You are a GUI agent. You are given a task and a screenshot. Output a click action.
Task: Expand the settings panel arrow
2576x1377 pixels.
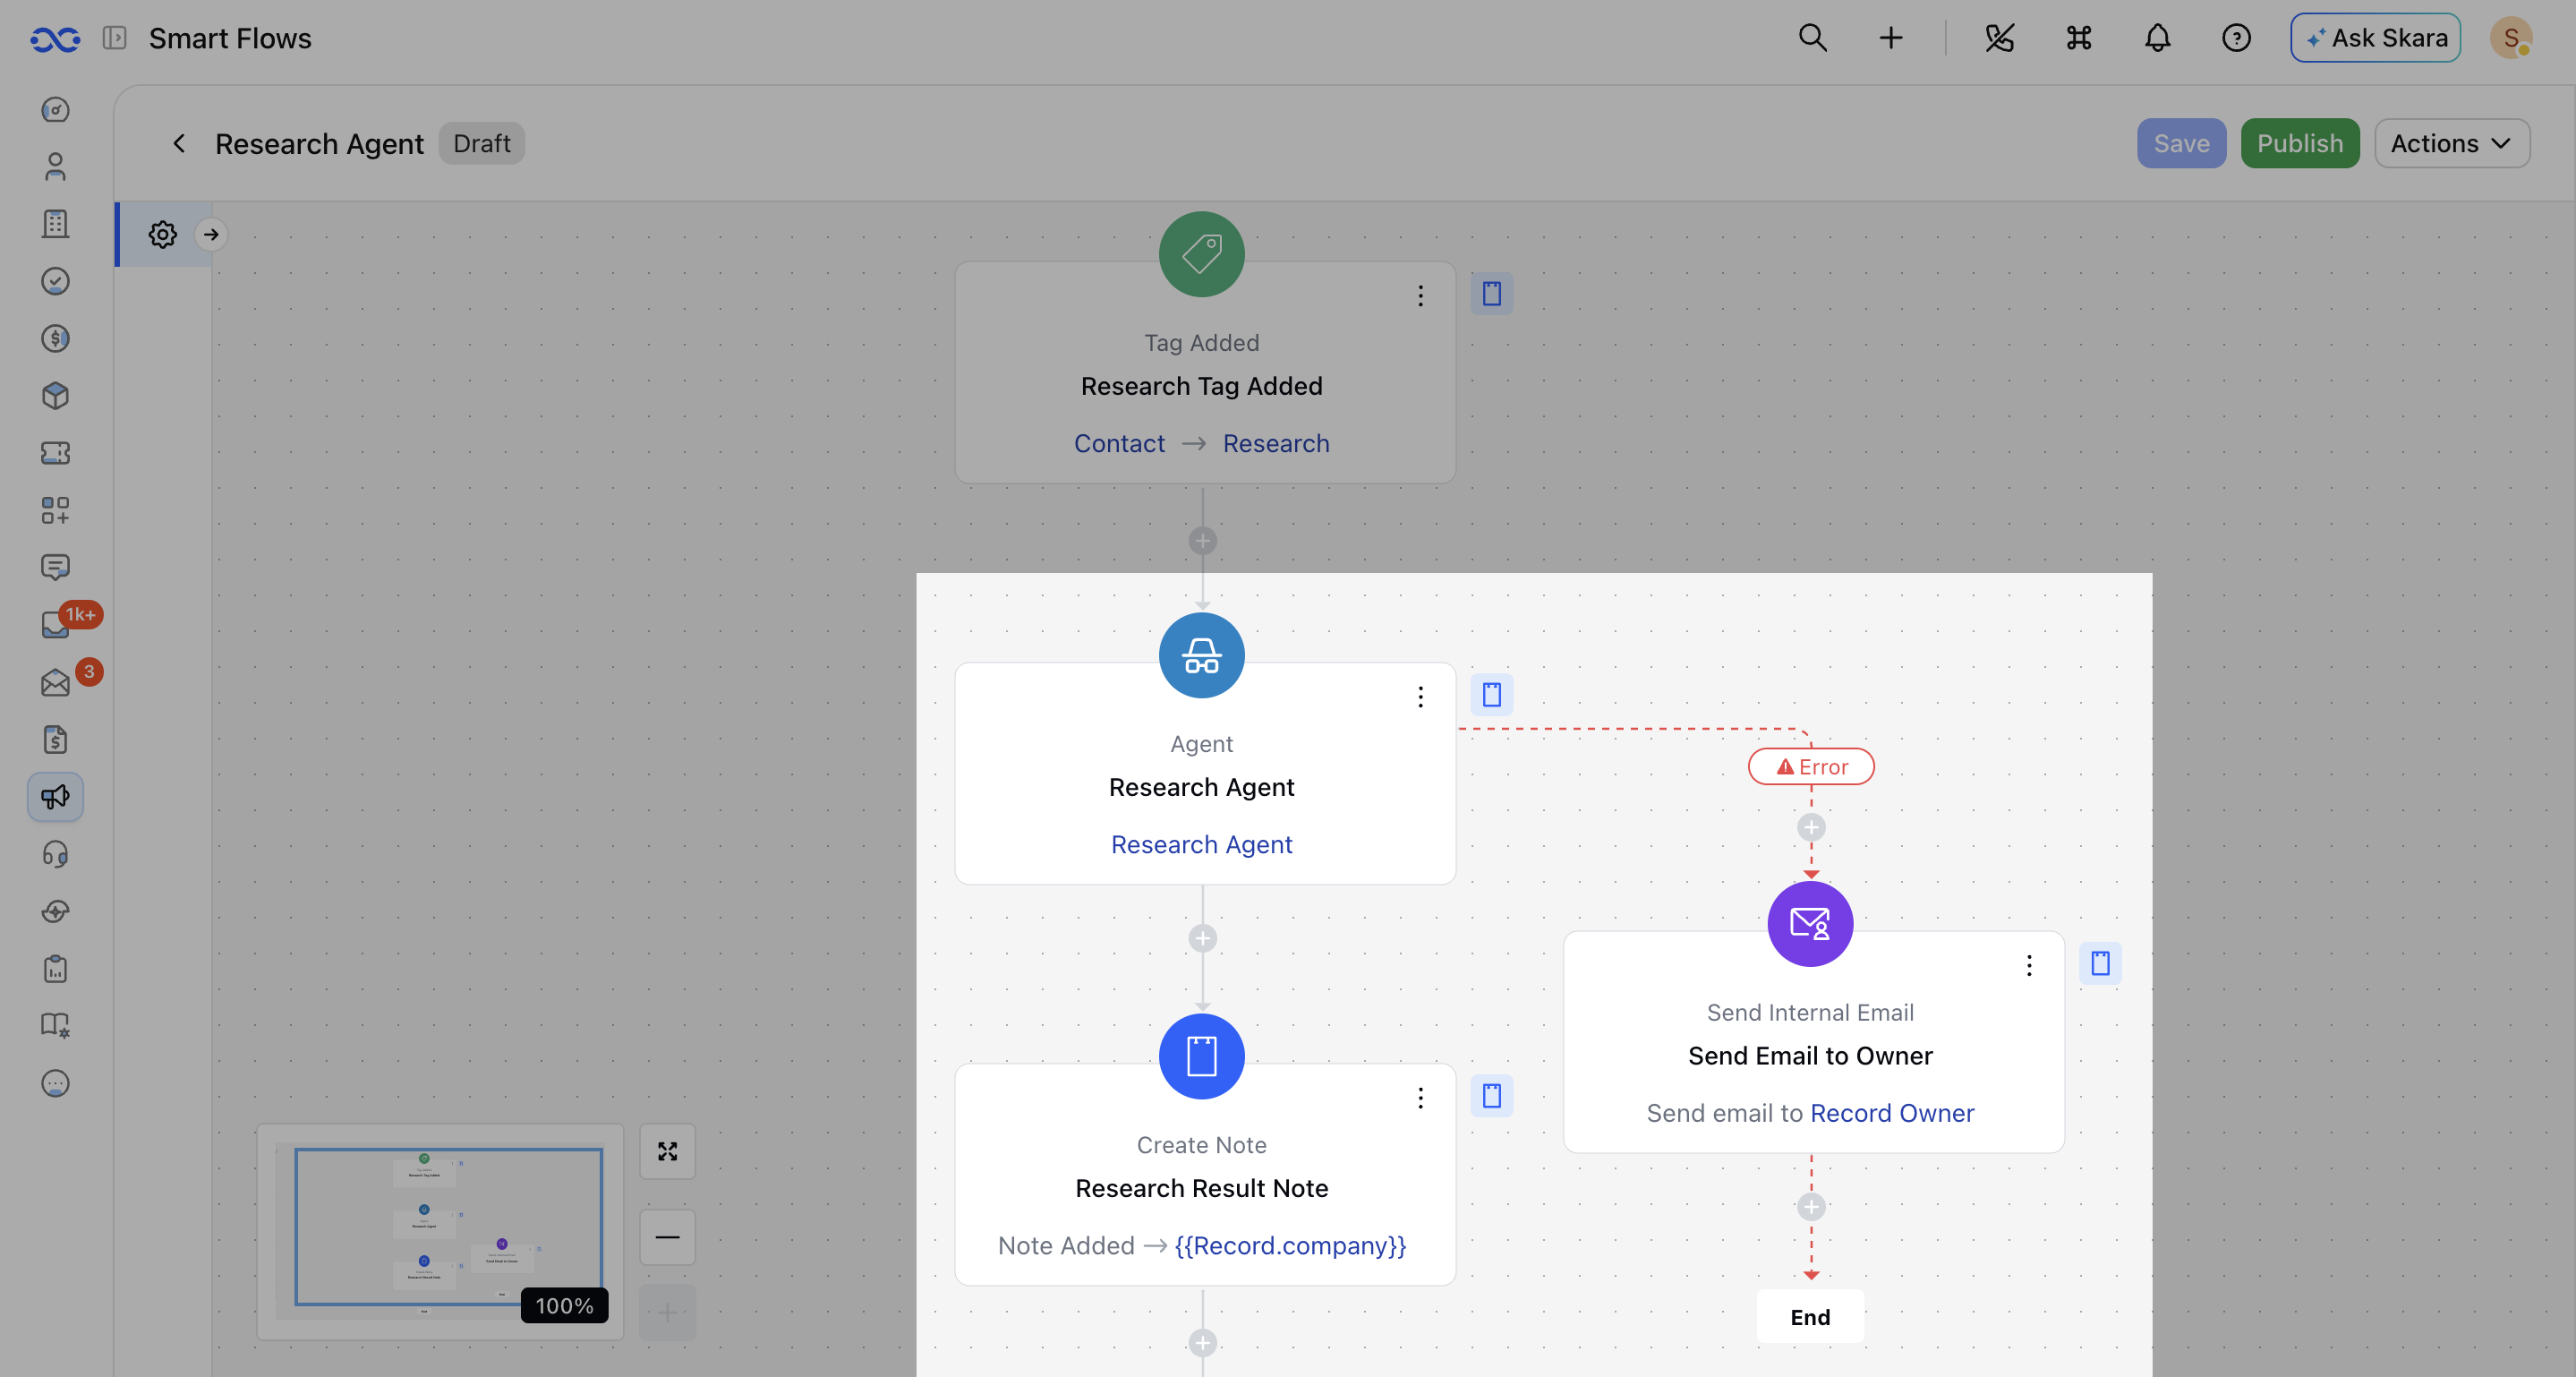coord(211,234)
